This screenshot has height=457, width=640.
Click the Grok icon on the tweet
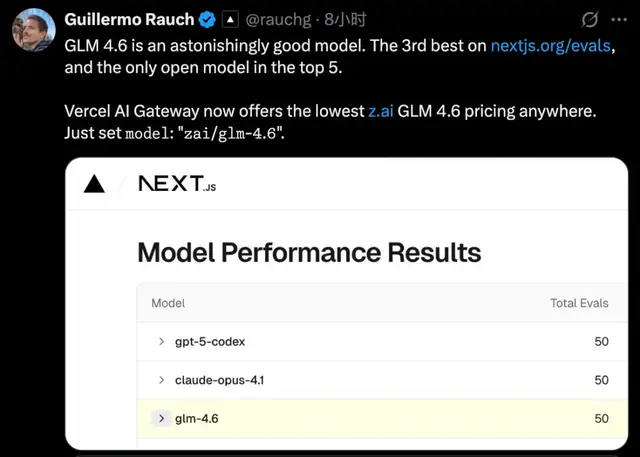[590, 20]
